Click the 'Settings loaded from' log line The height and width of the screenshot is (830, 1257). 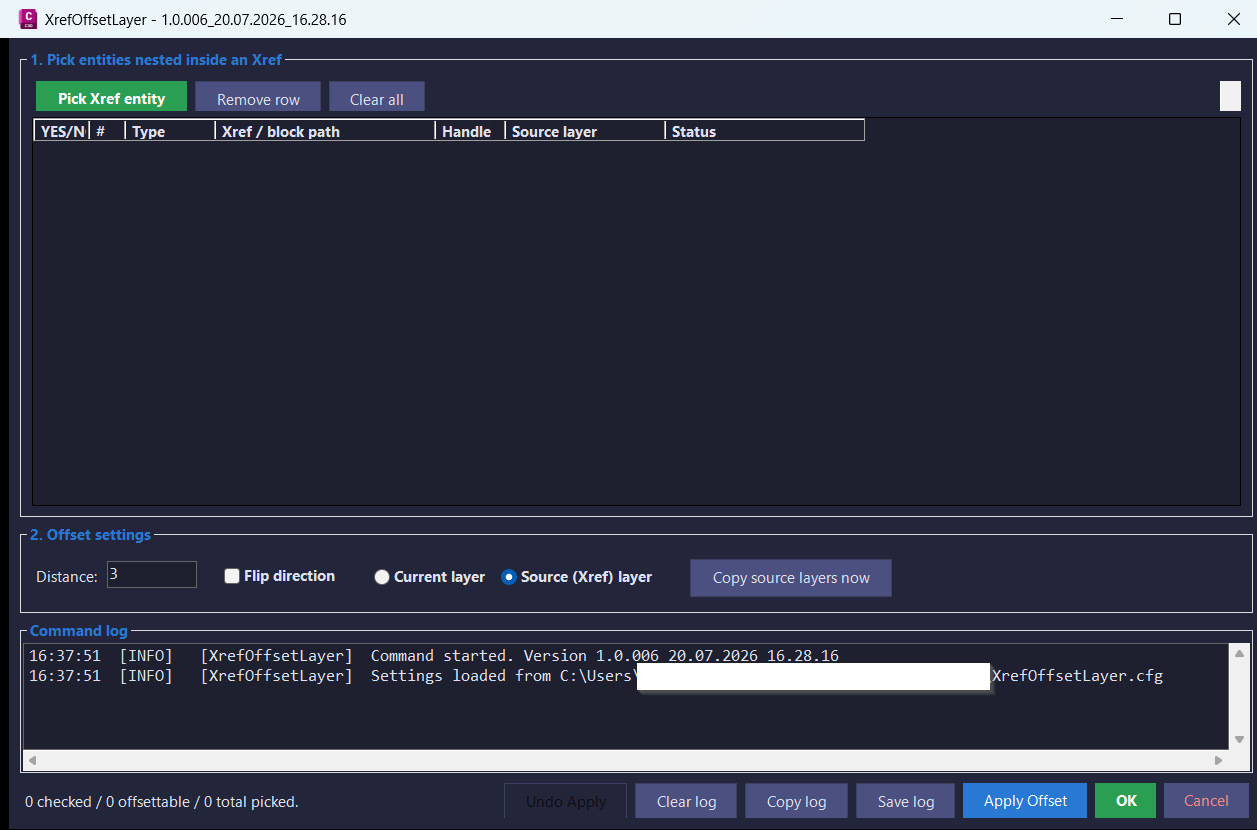[x=596, y=676]
